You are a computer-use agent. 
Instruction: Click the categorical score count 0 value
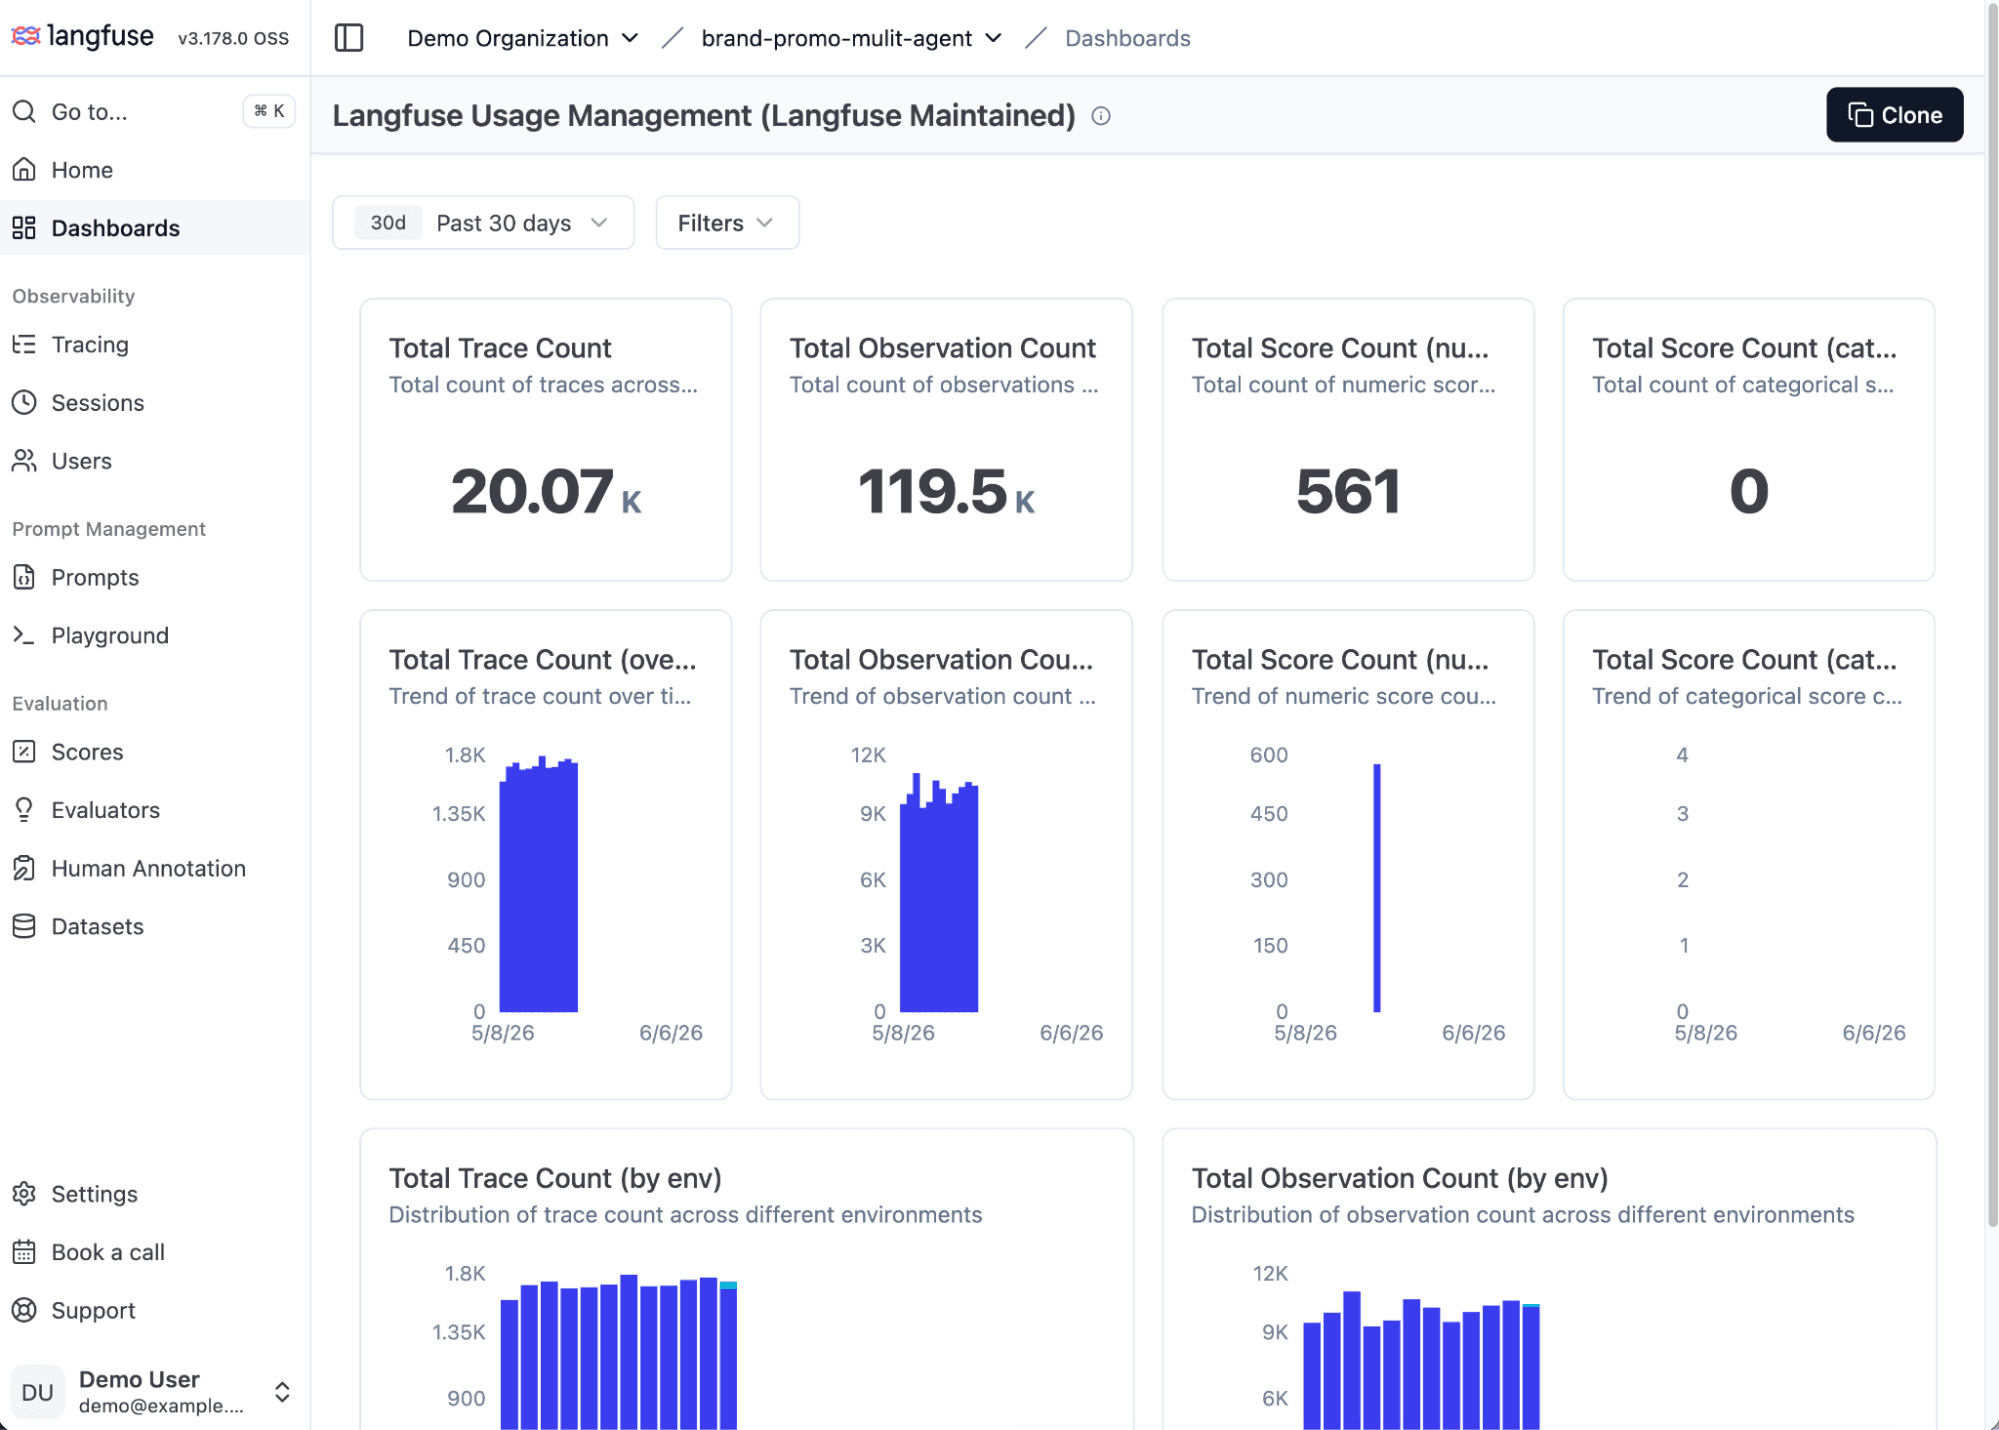click(x=1749, y=491)
